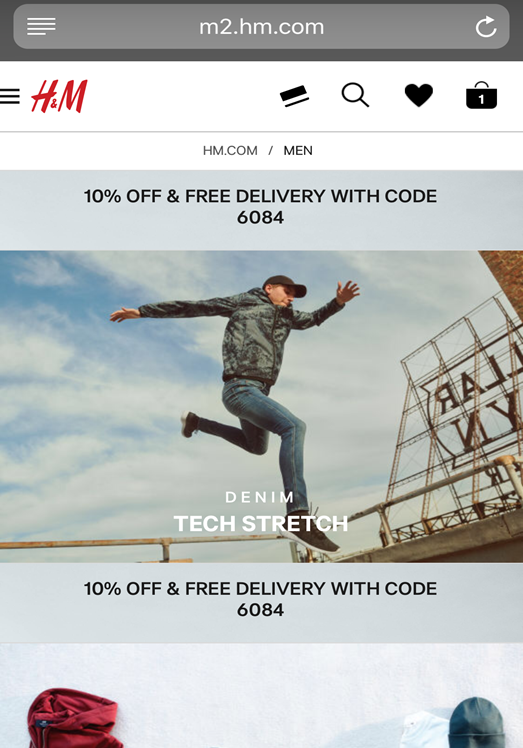Select the MEN breadcrumb item
Screen dimensions: 523x748
coord(298,151)
